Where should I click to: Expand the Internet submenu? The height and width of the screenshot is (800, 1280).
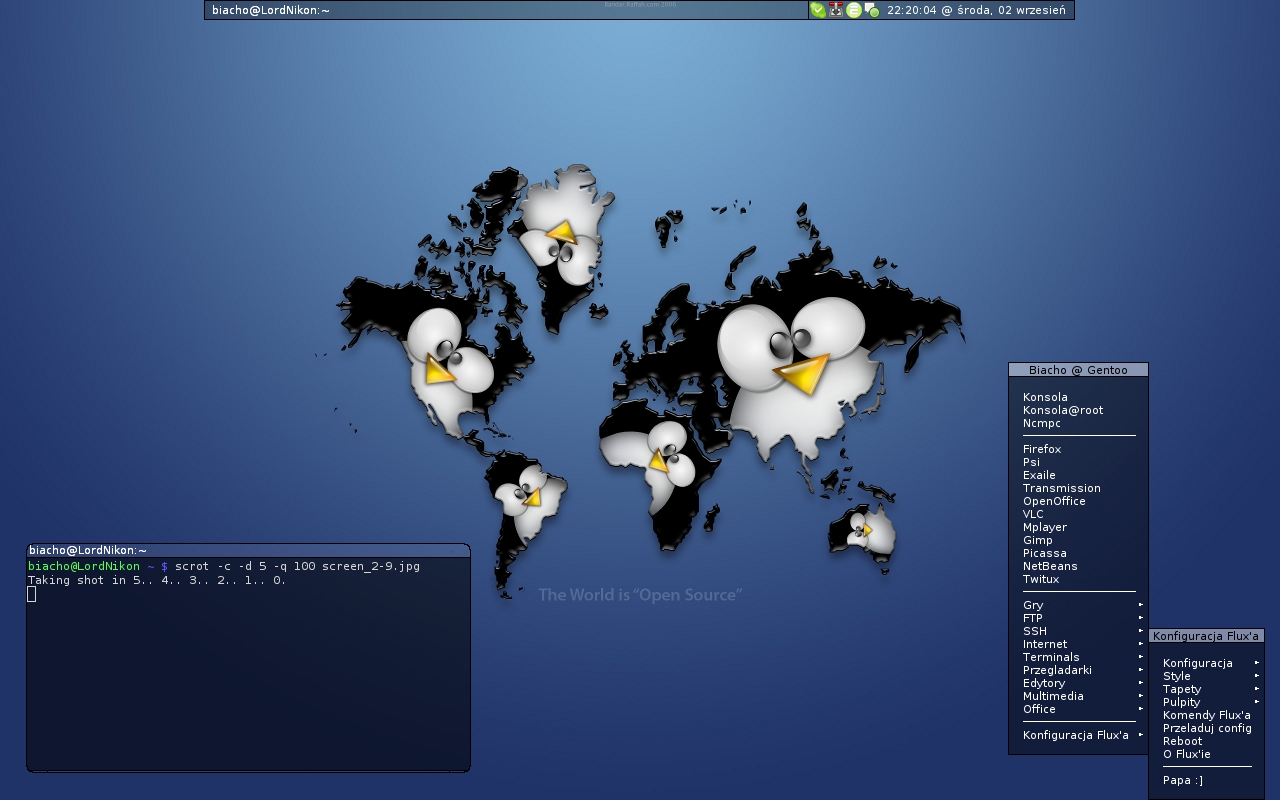tap(1078, 644)
